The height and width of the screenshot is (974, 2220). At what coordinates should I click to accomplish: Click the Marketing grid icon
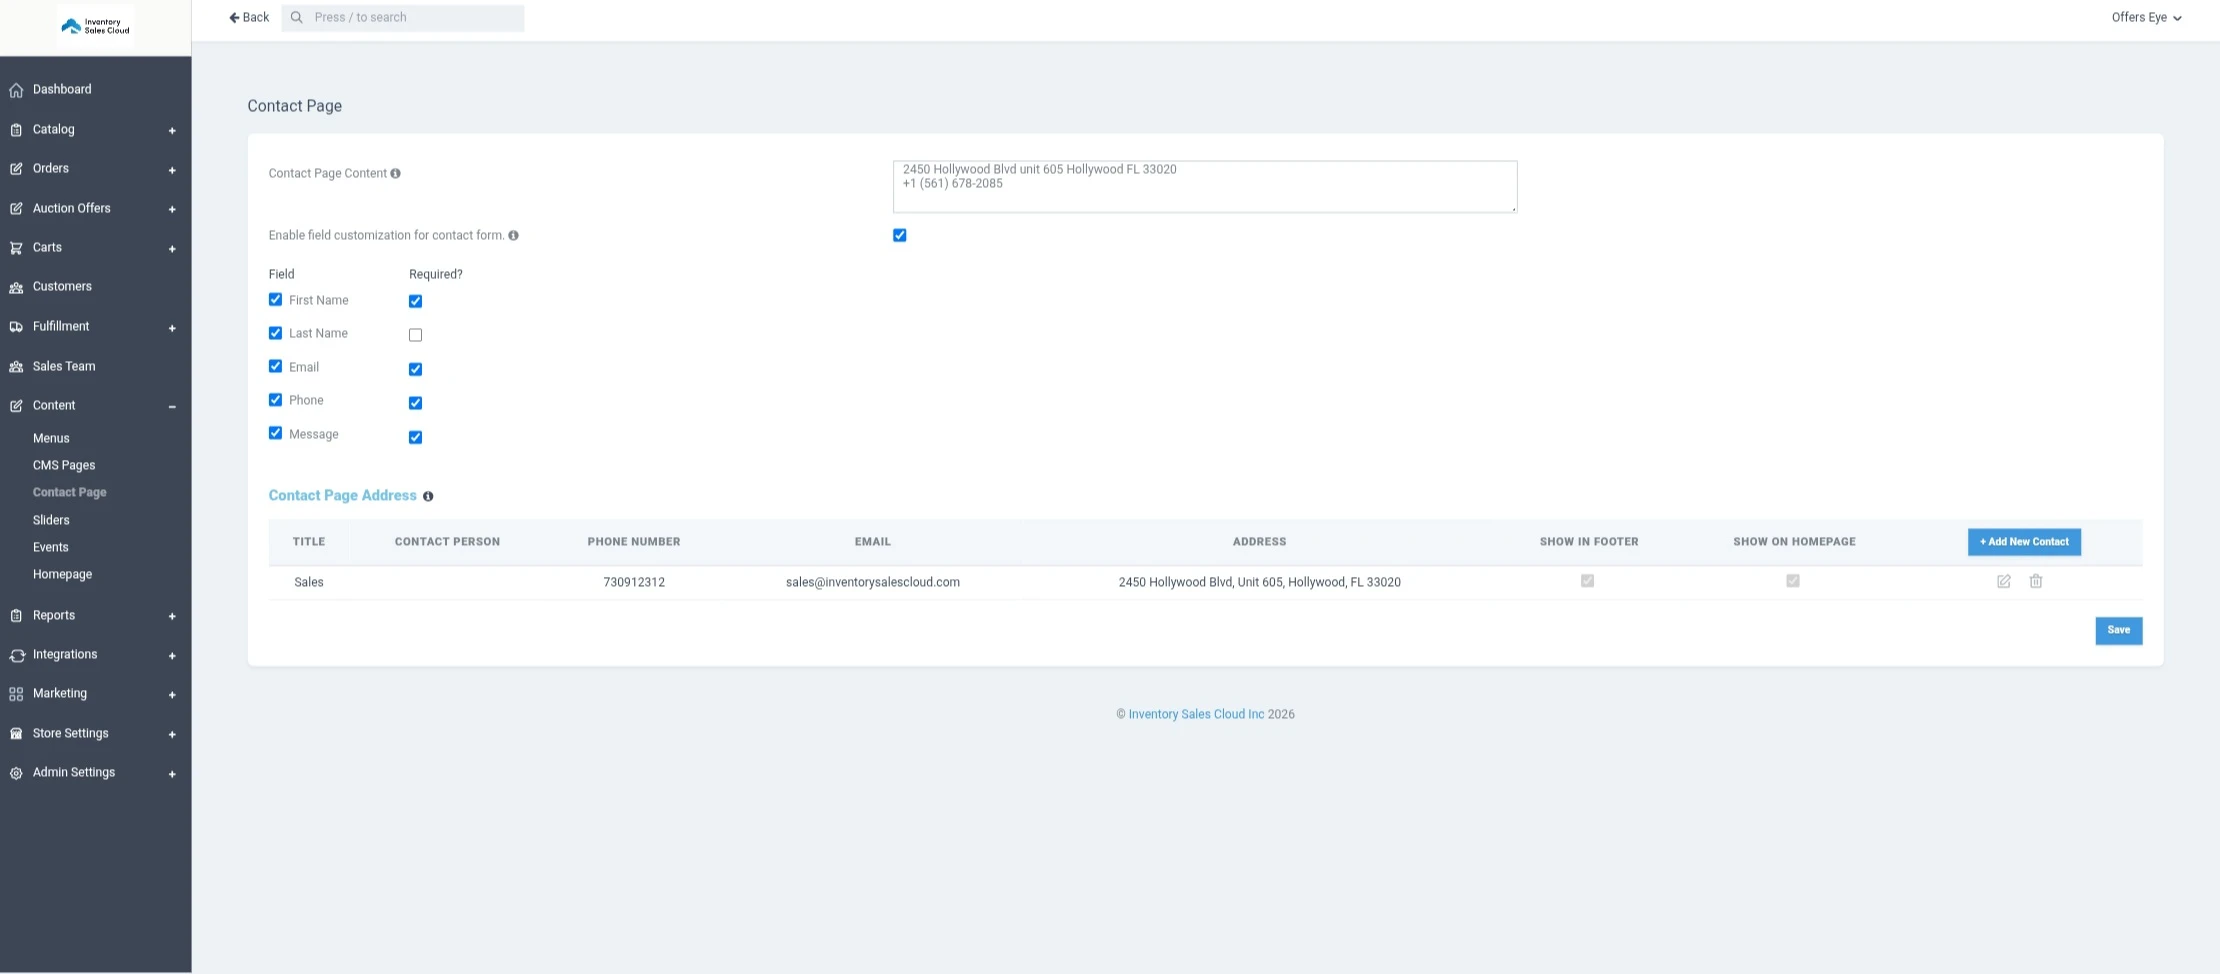coord(16,694)
